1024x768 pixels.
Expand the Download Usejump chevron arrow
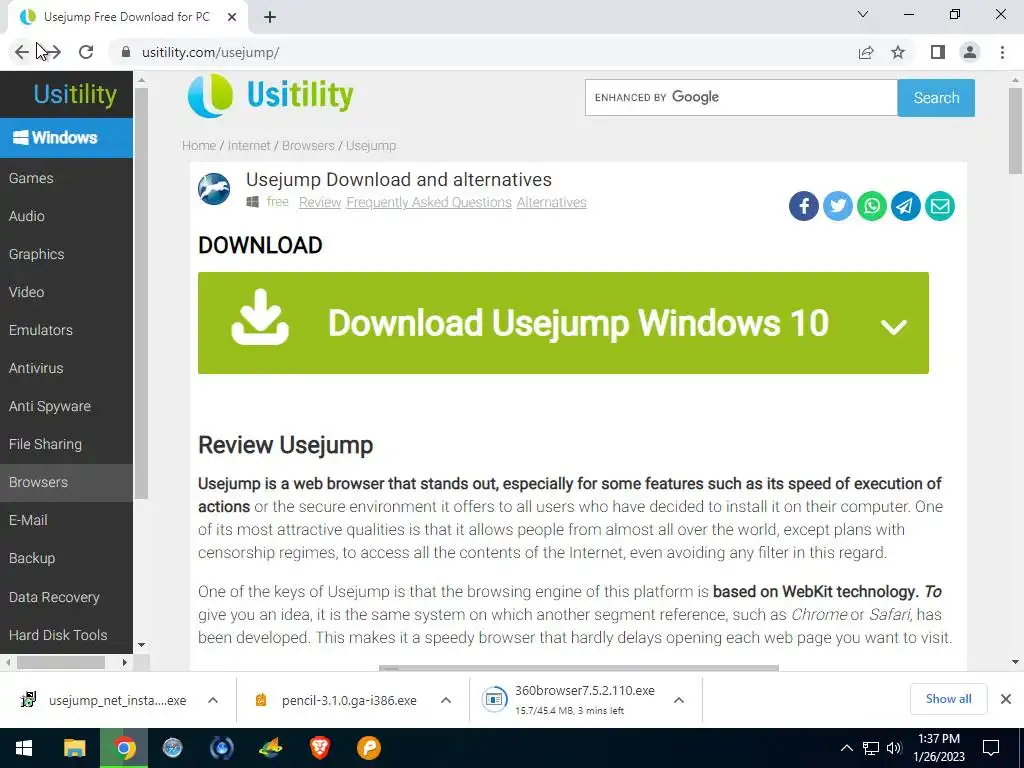[893, 326]
